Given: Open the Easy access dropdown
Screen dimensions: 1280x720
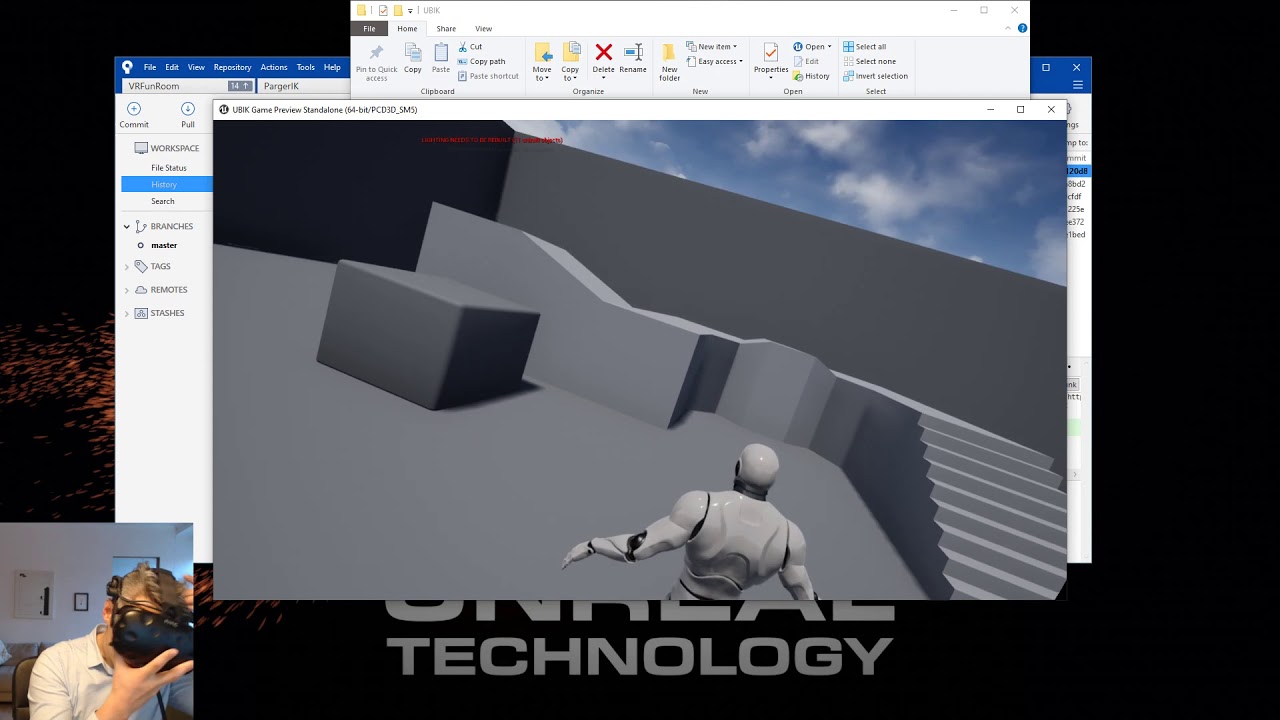Looking at the screenshot, I should (x=714, y=61).
